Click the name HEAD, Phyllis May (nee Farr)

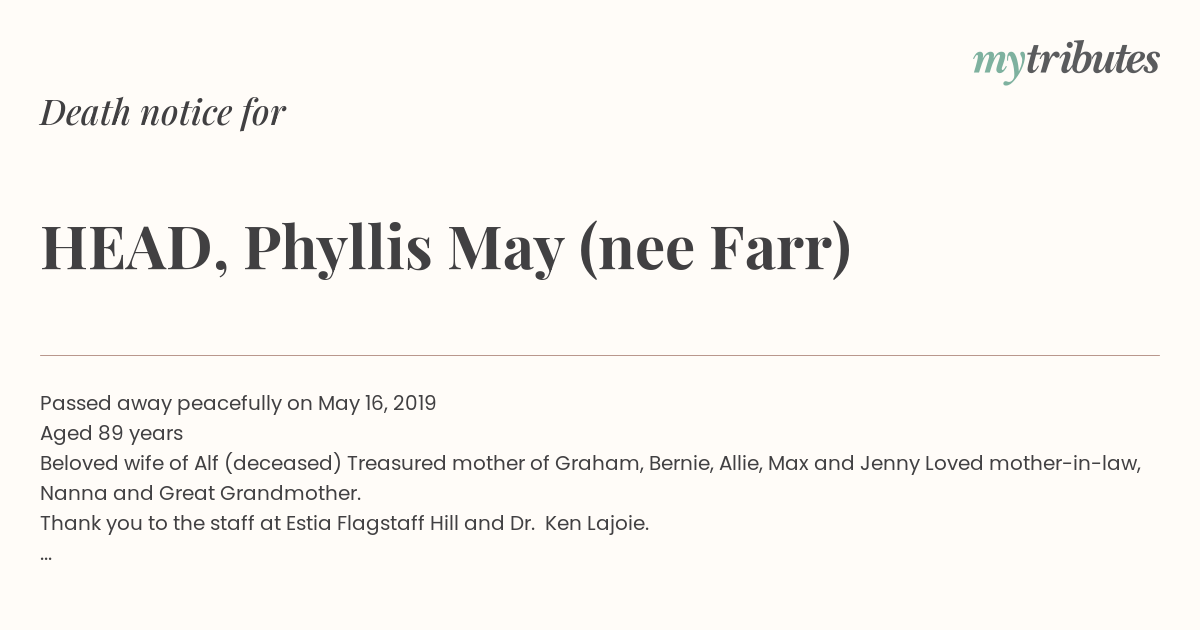click(446, 249)
